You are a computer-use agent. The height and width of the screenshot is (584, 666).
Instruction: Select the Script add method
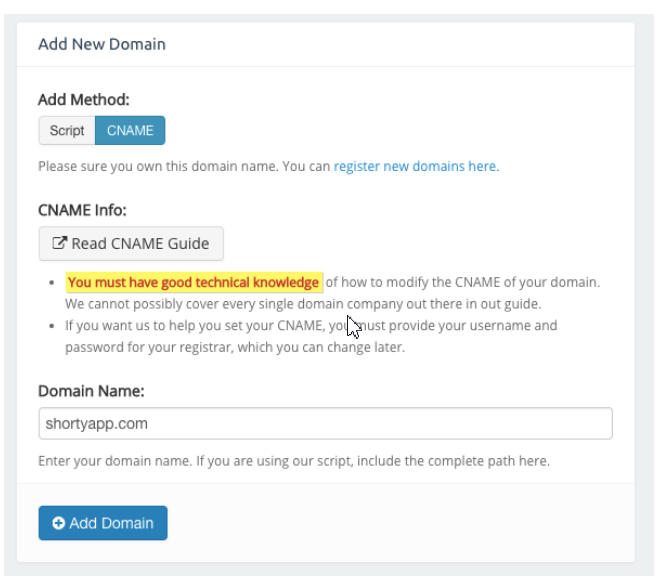(67, 131)
